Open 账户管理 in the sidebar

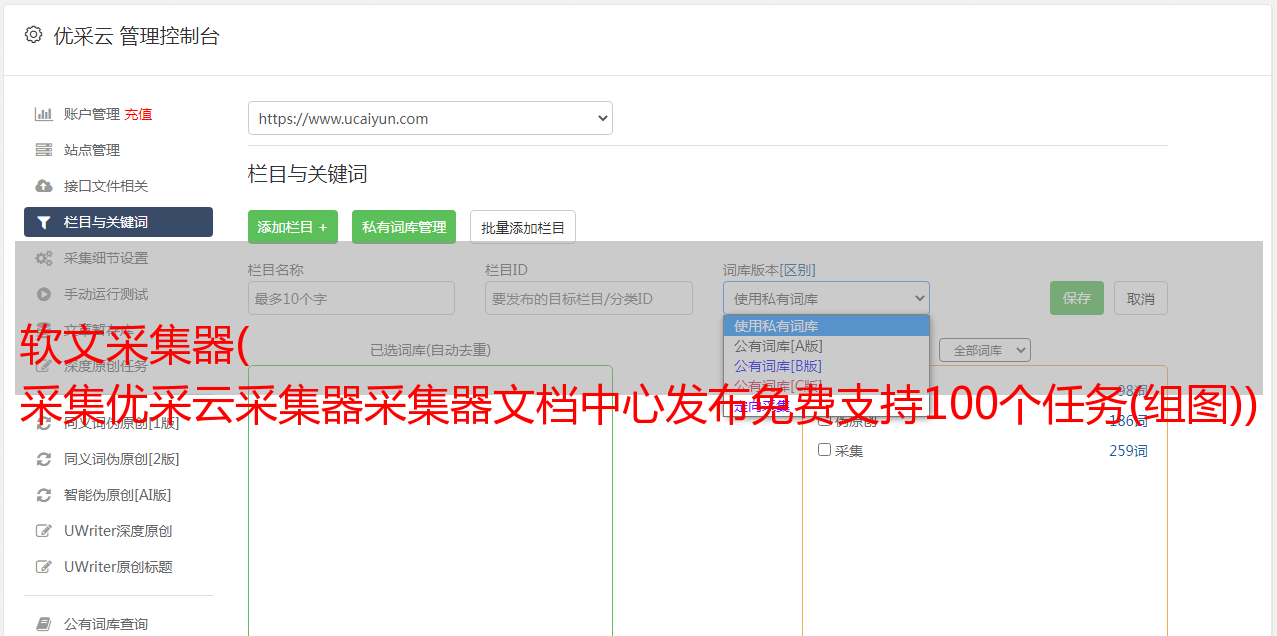pos(92,114)
